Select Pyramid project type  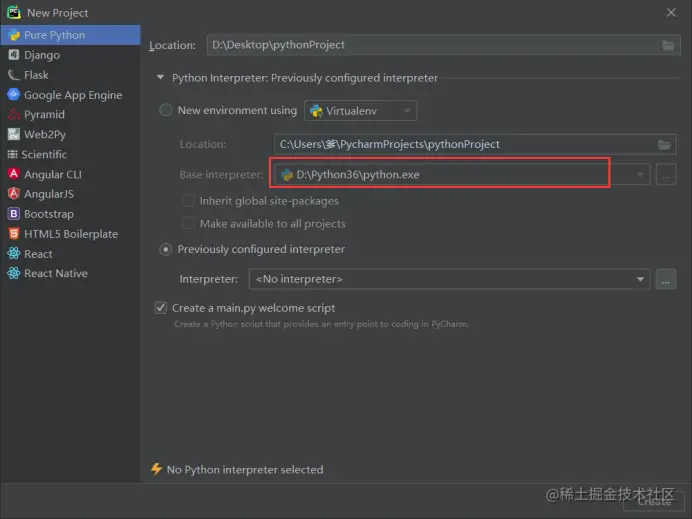(x=70, y=114)
